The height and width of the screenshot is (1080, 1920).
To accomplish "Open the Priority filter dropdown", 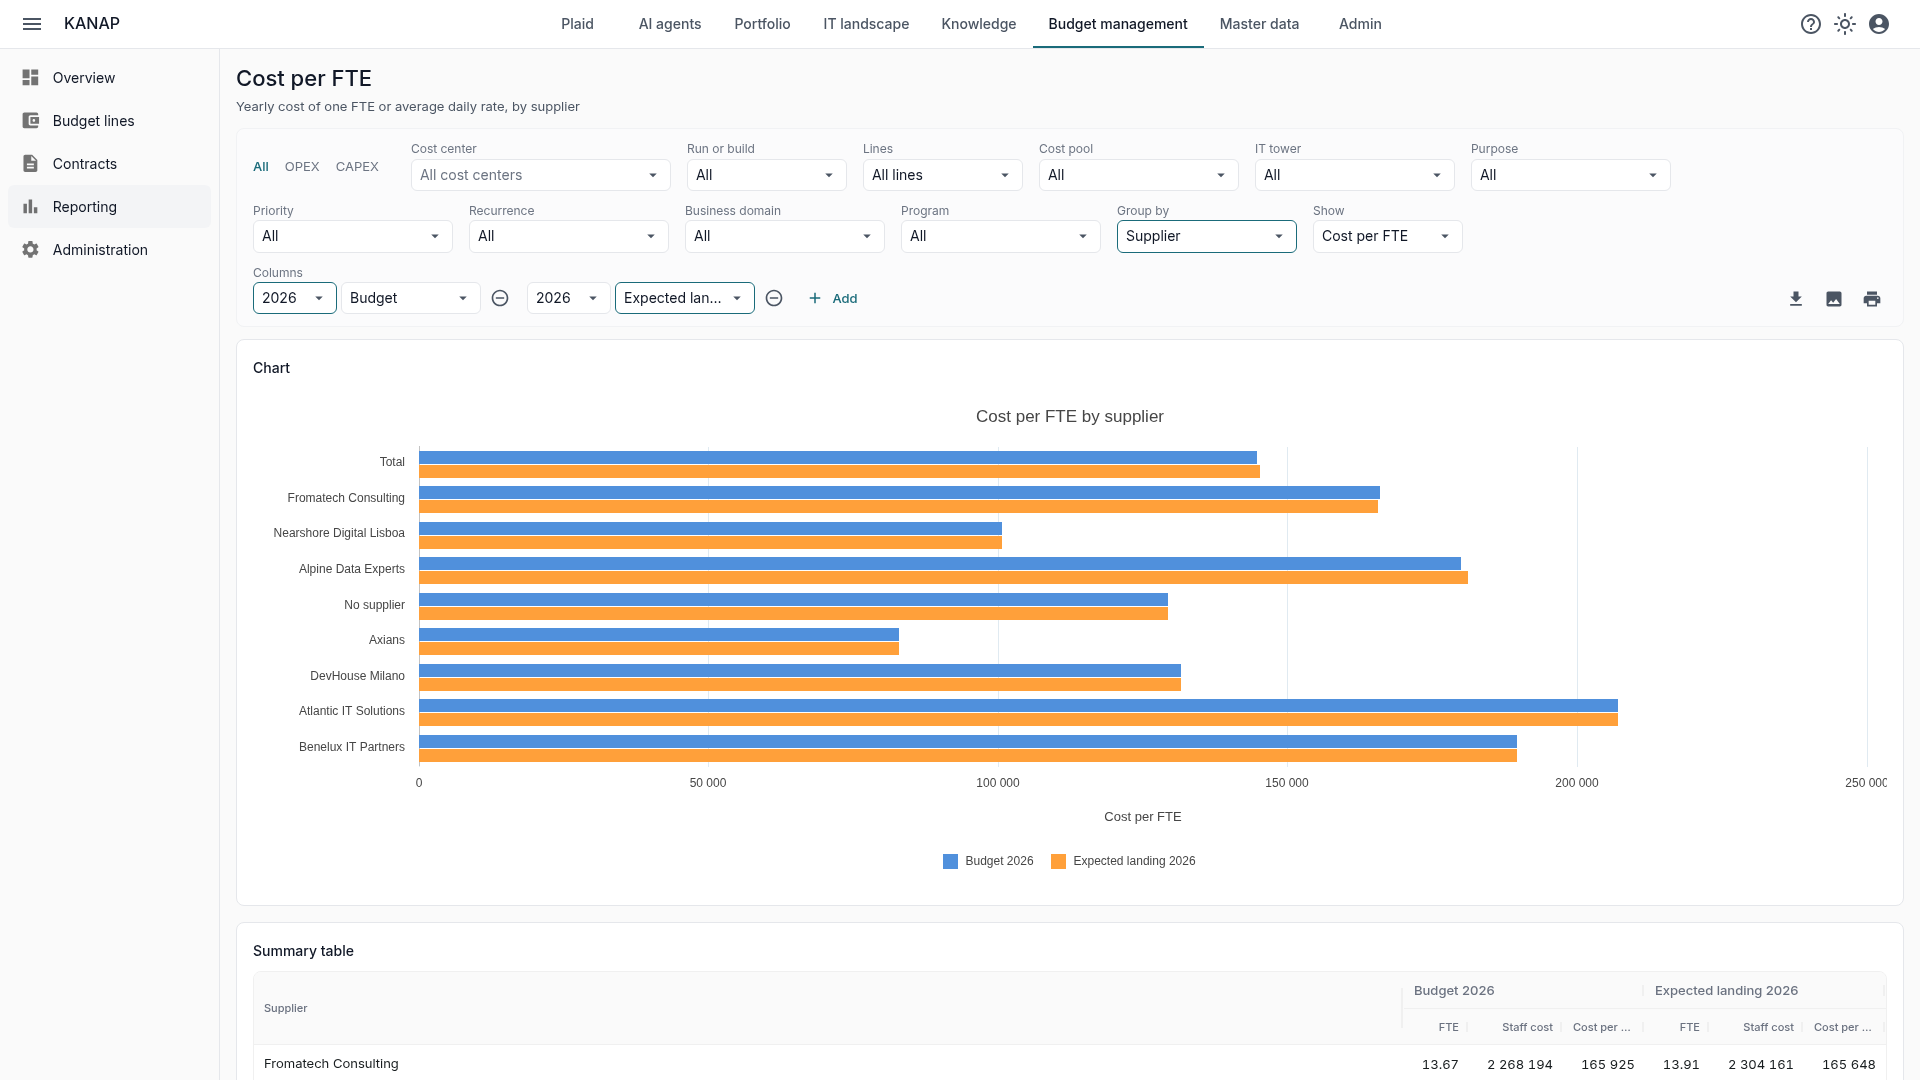I will click(353, 236).
